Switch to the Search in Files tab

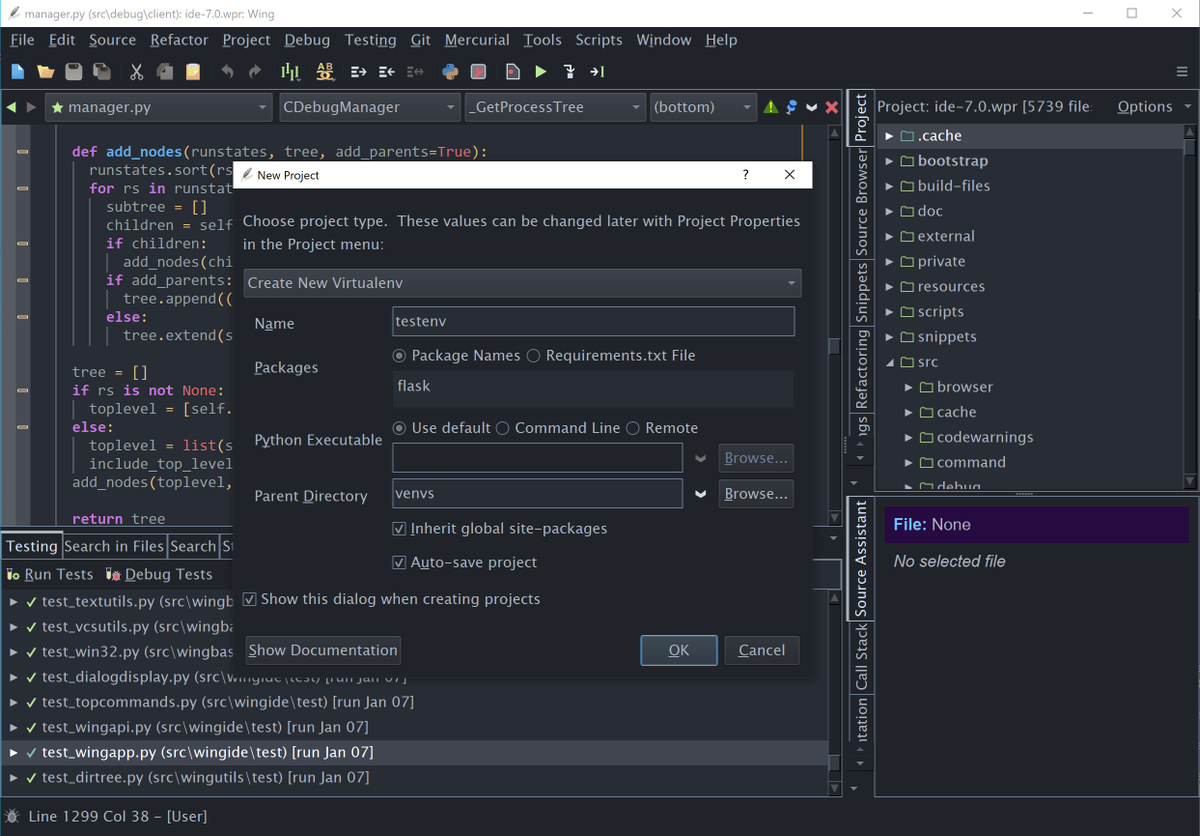(114, 546)
